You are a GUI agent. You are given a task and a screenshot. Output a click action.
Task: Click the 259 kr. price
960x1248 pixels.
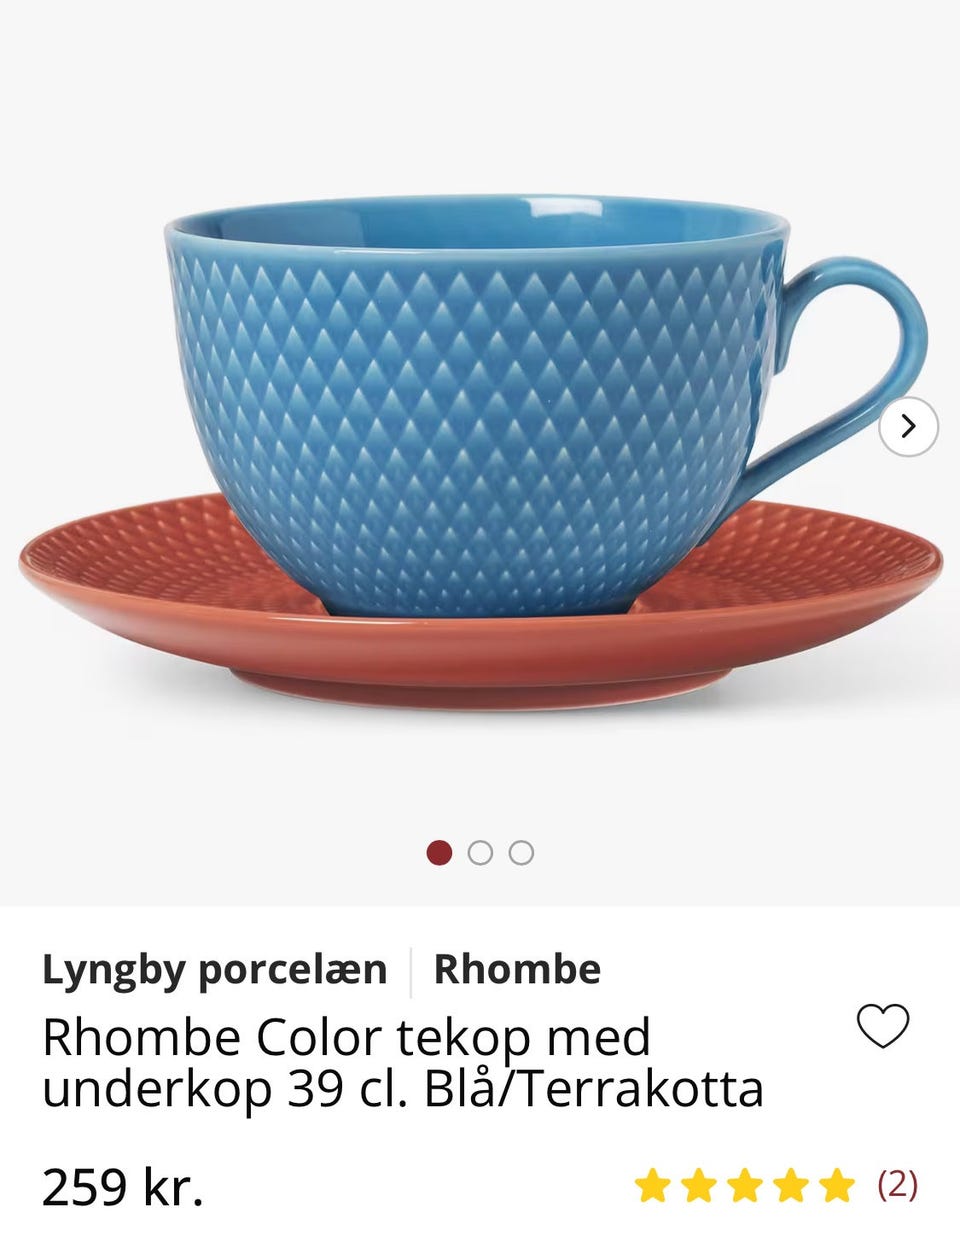[123, 1187]
